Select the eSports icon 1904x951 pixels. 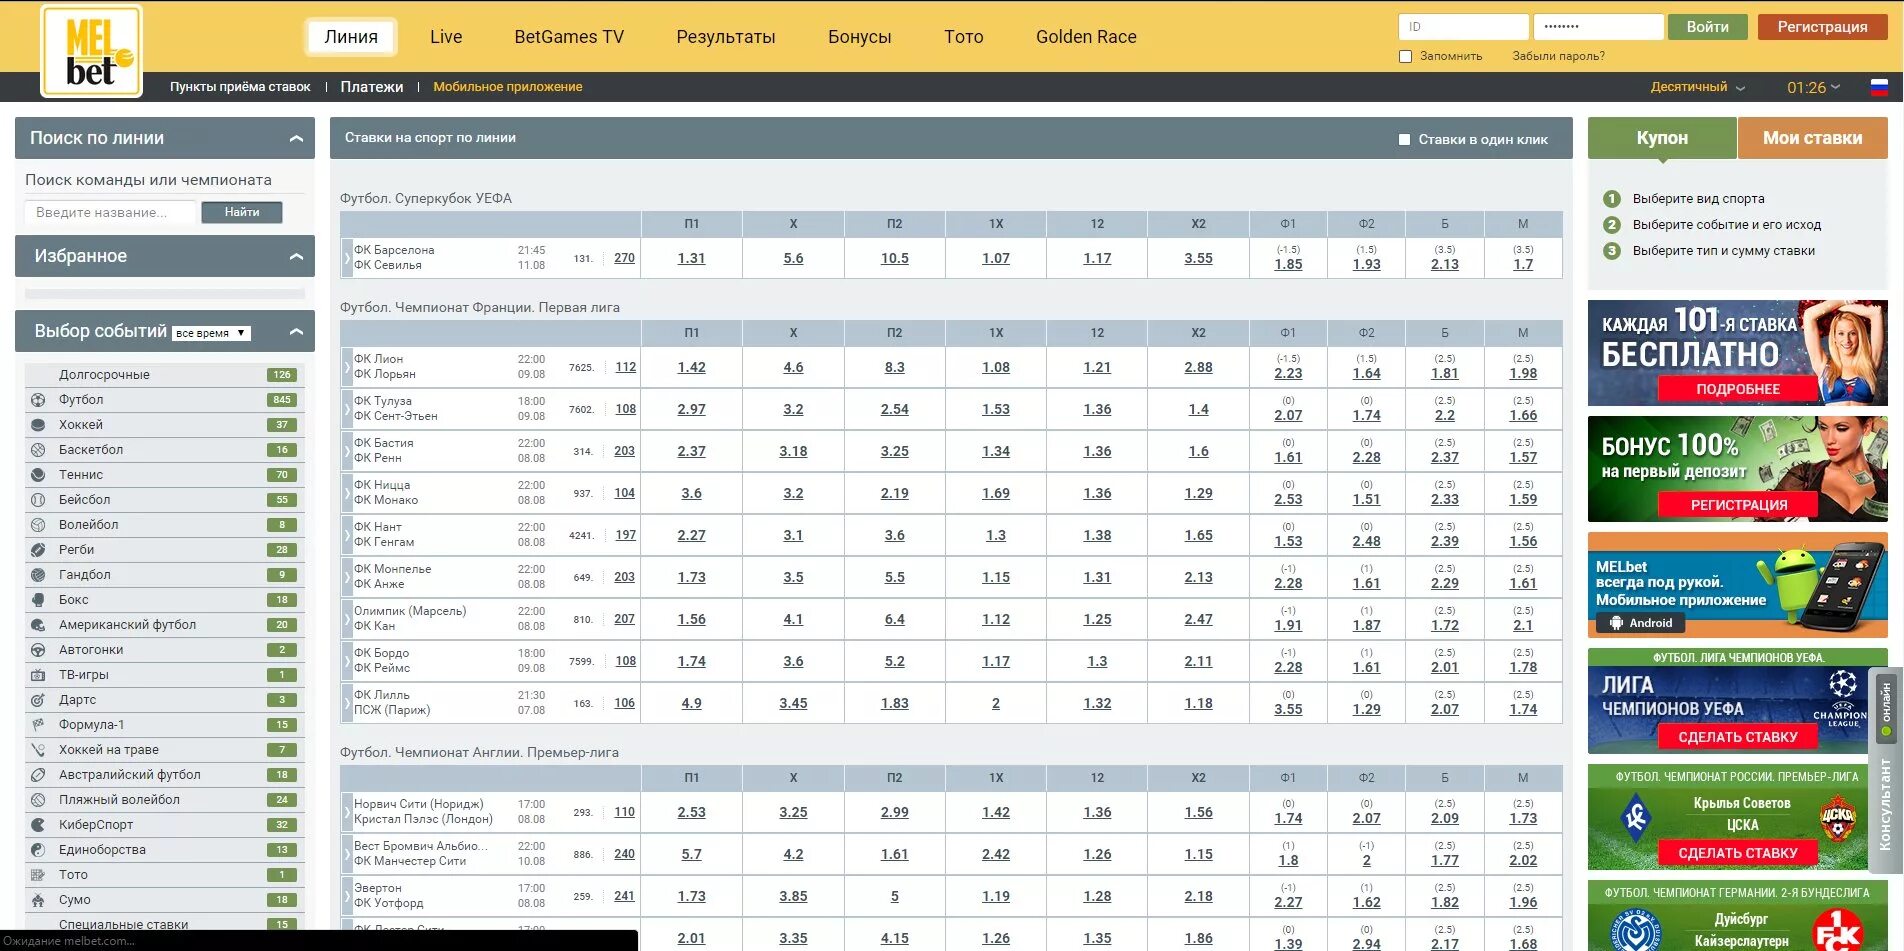pos(38,825)
